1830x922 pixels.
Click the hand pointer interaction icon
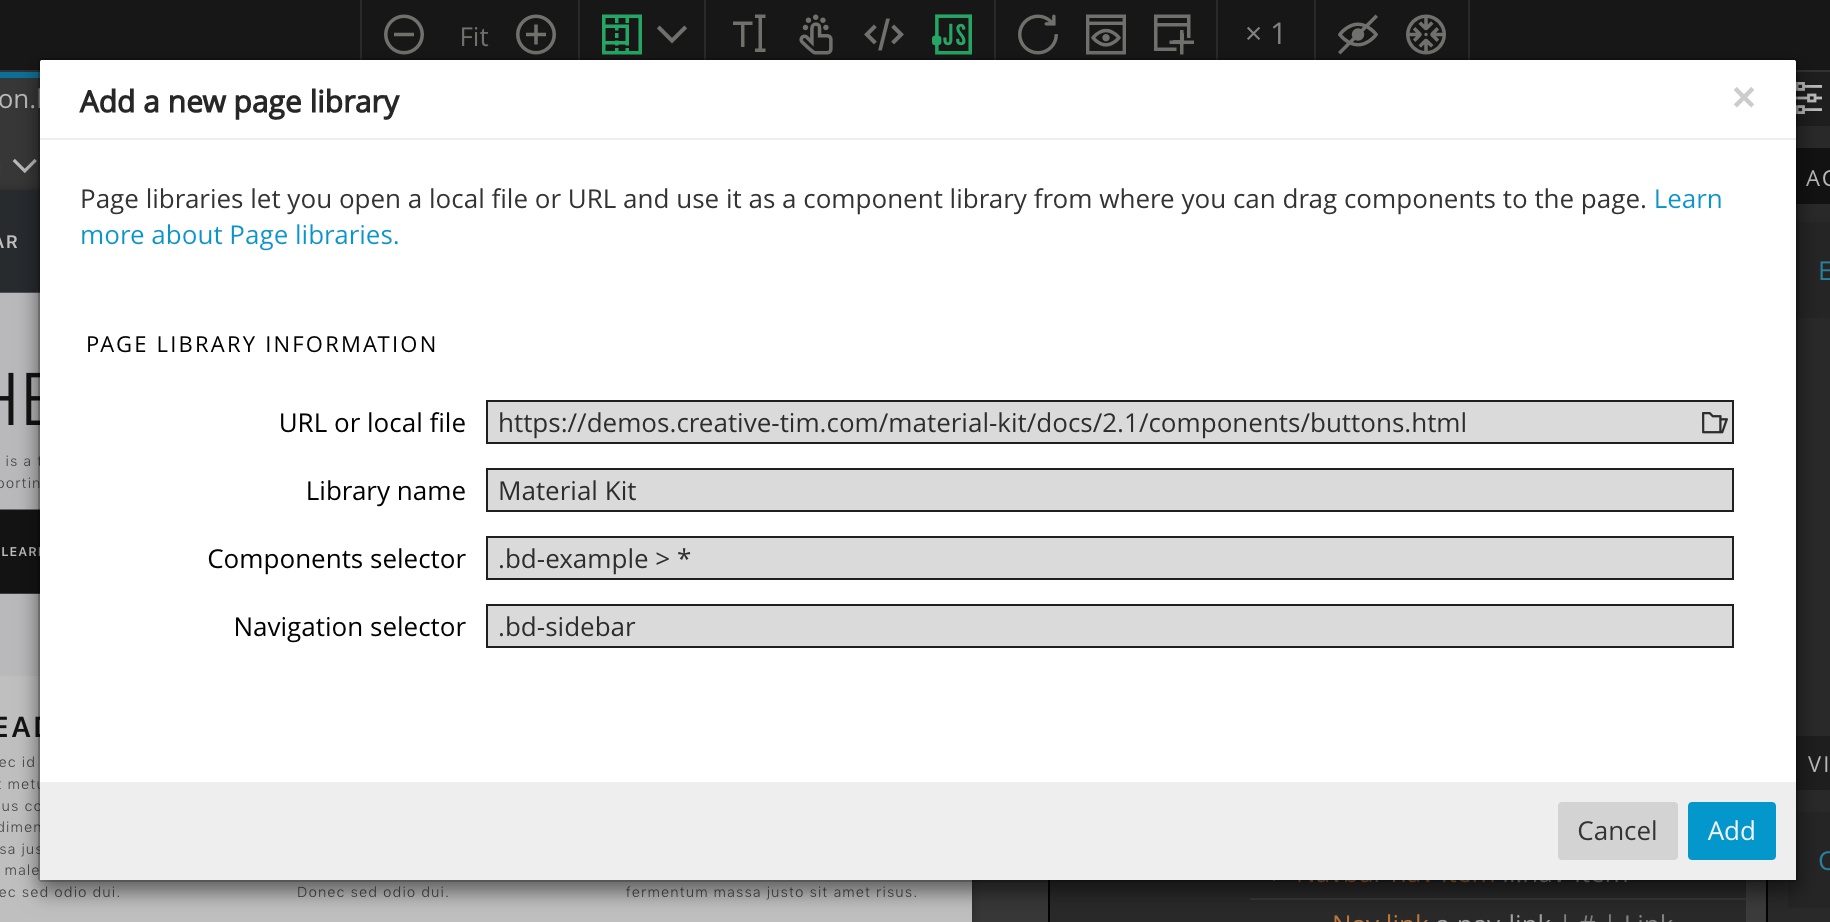coord(816,34)
